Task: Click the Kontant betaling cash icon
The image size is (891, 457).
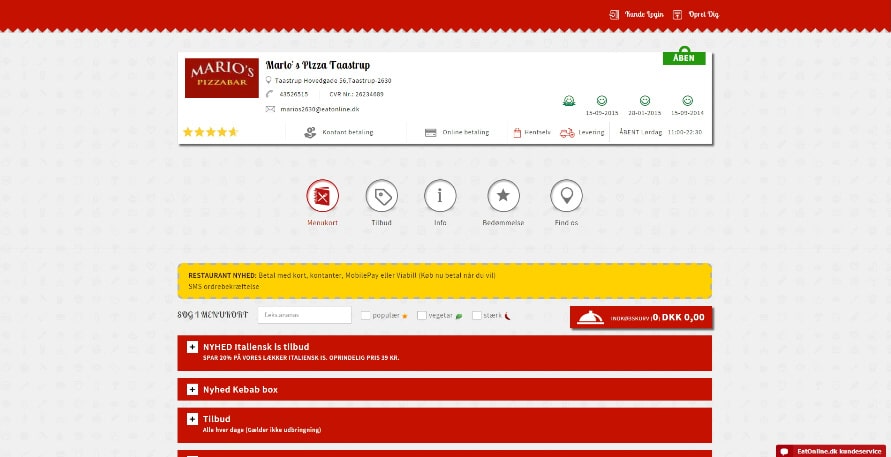Action: pyautogui.click(x=310, y=132)
